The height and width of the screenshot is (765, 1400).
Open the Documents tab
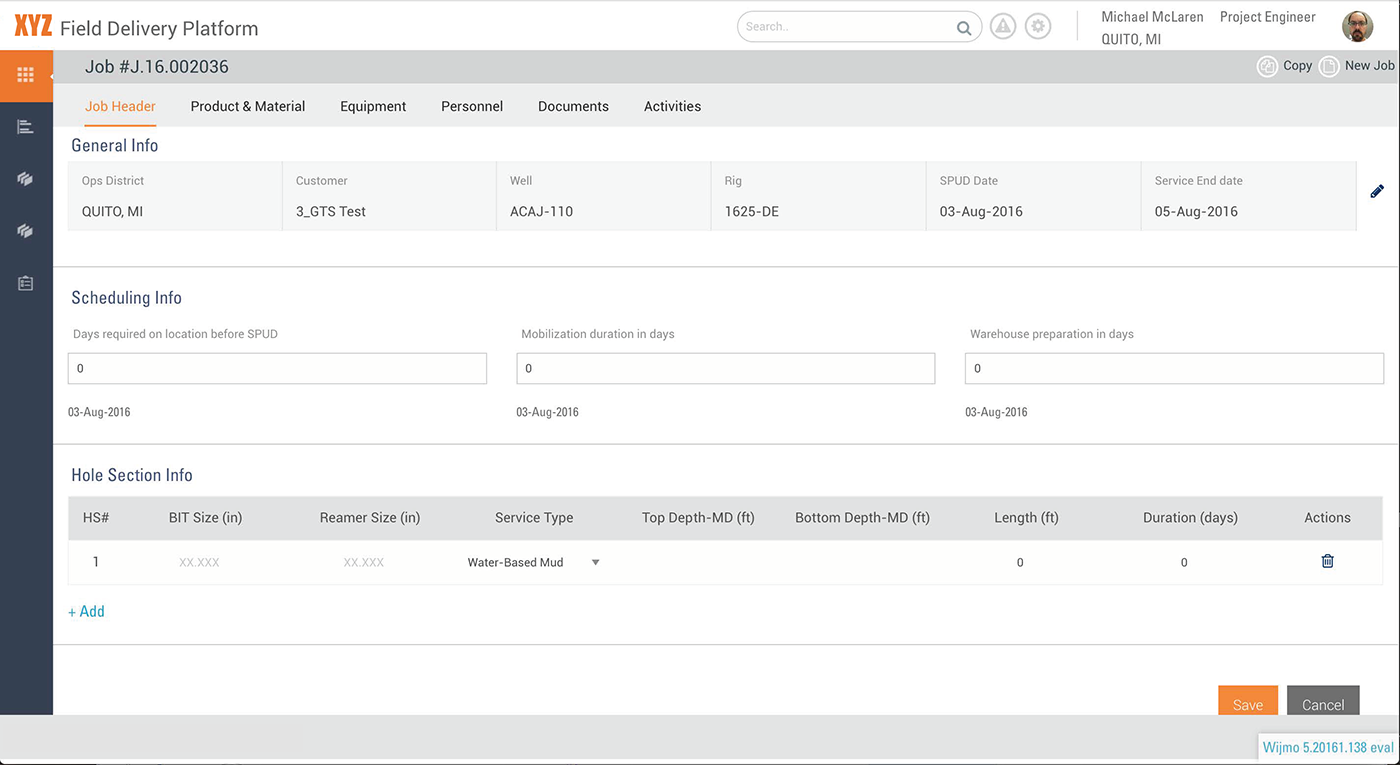[x=573, y=106]
